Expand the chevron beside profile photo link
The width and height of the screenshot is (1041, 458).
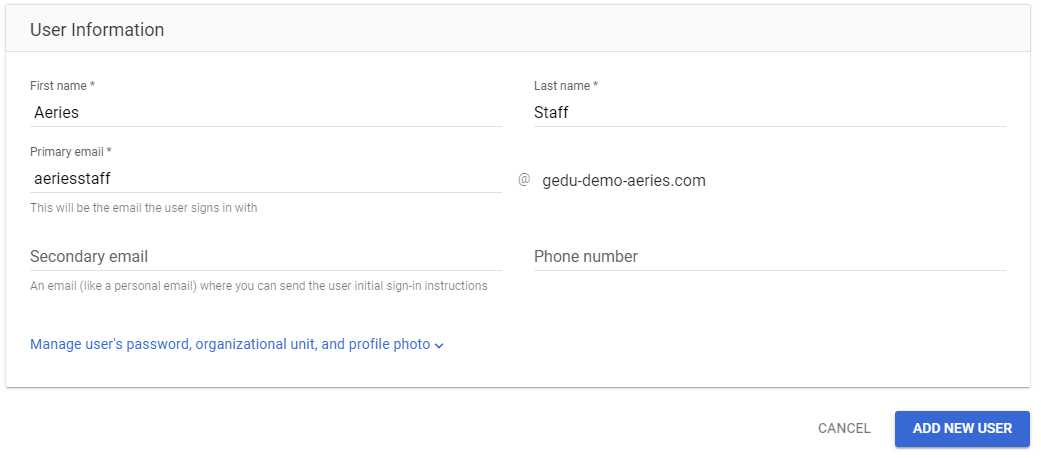pos(440,345)
